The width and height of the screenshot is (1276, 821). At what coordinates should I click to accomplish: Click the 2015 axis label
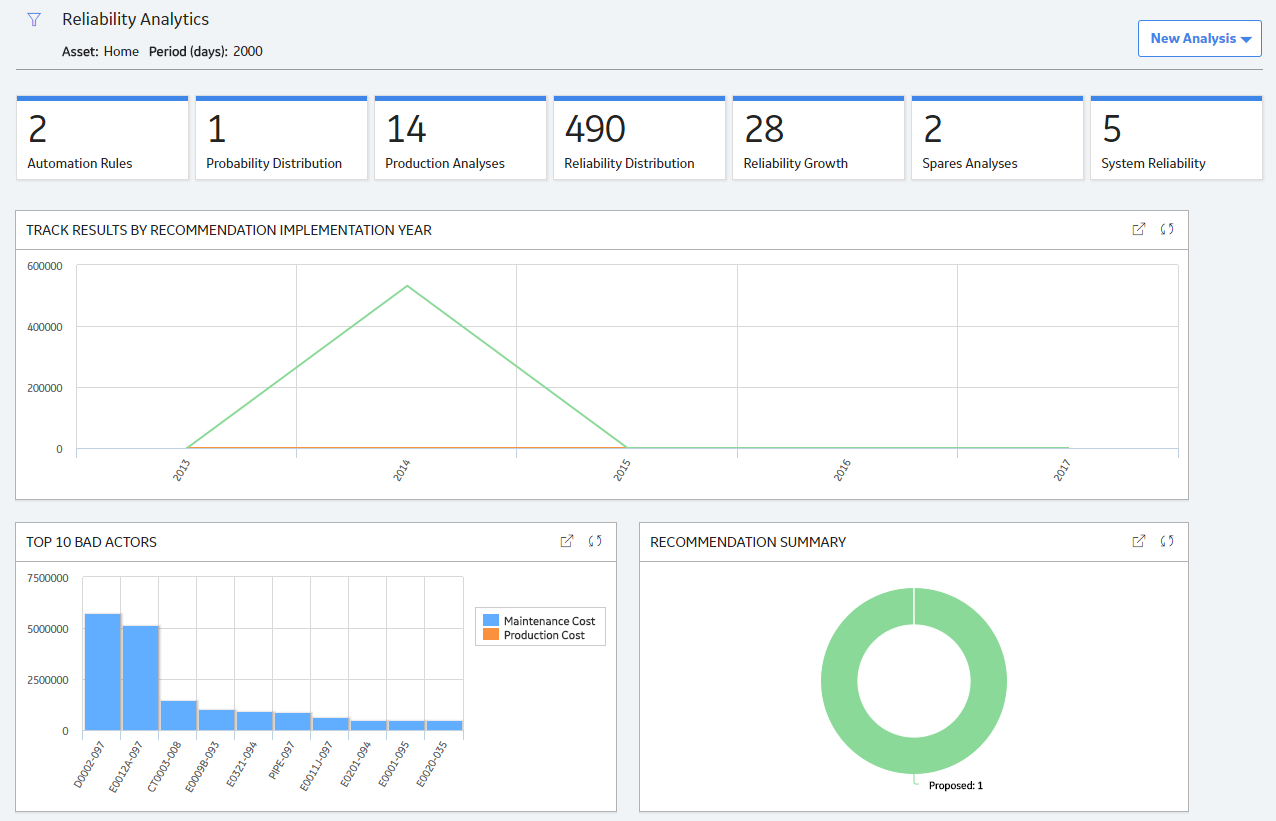(623, 471)
